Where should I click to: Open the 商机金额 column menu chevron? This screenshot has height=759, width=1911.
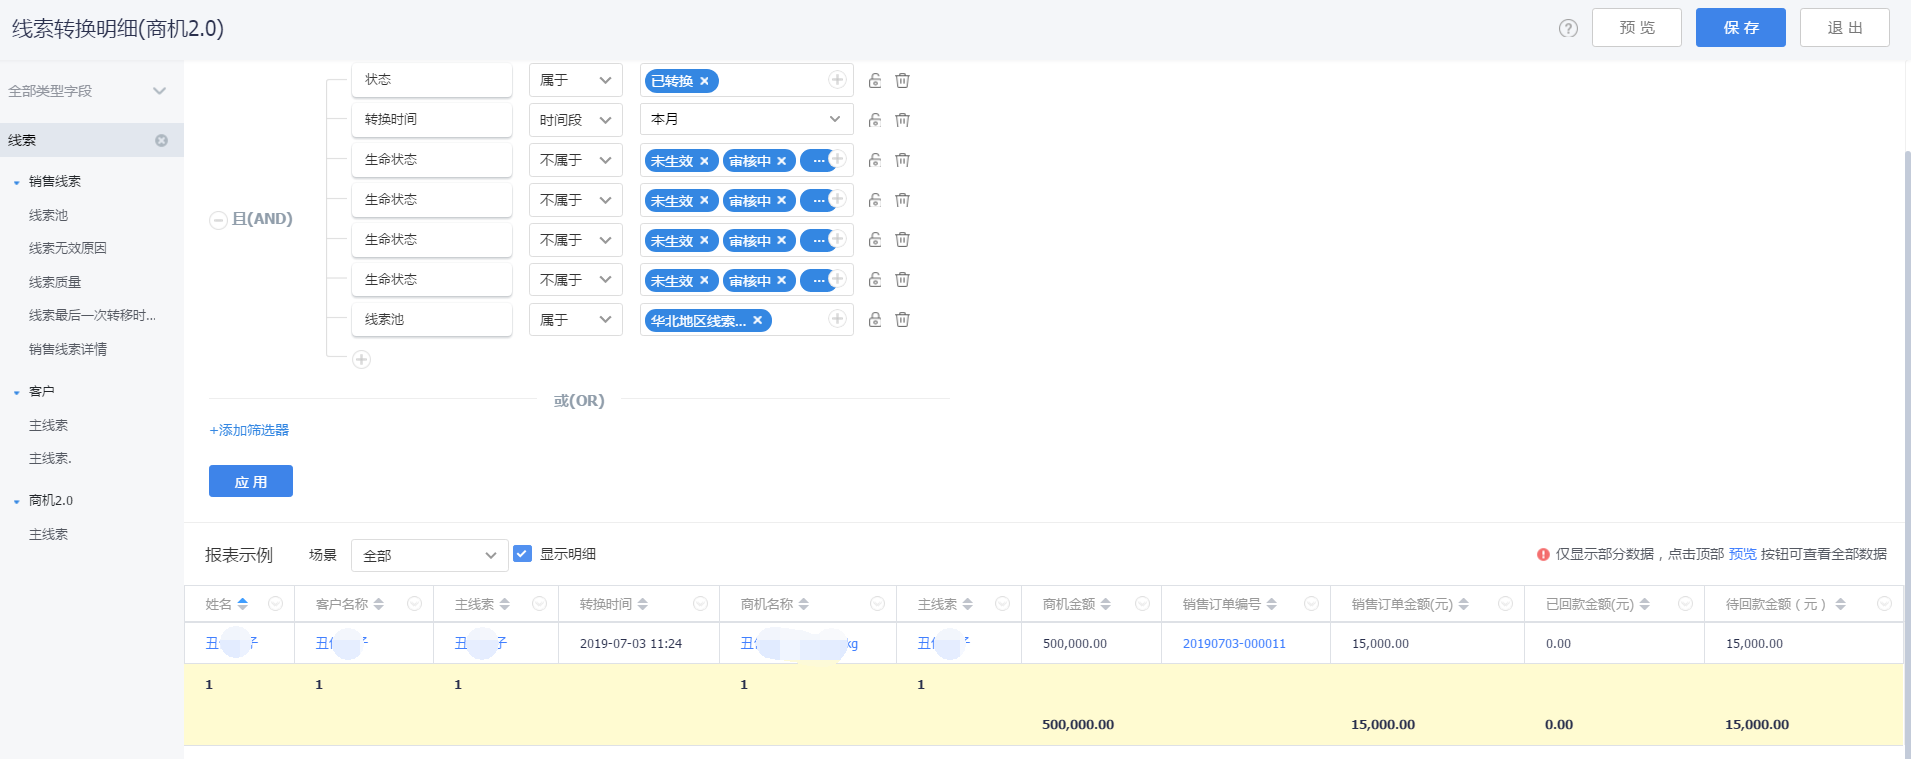(x=1142, y=603)
